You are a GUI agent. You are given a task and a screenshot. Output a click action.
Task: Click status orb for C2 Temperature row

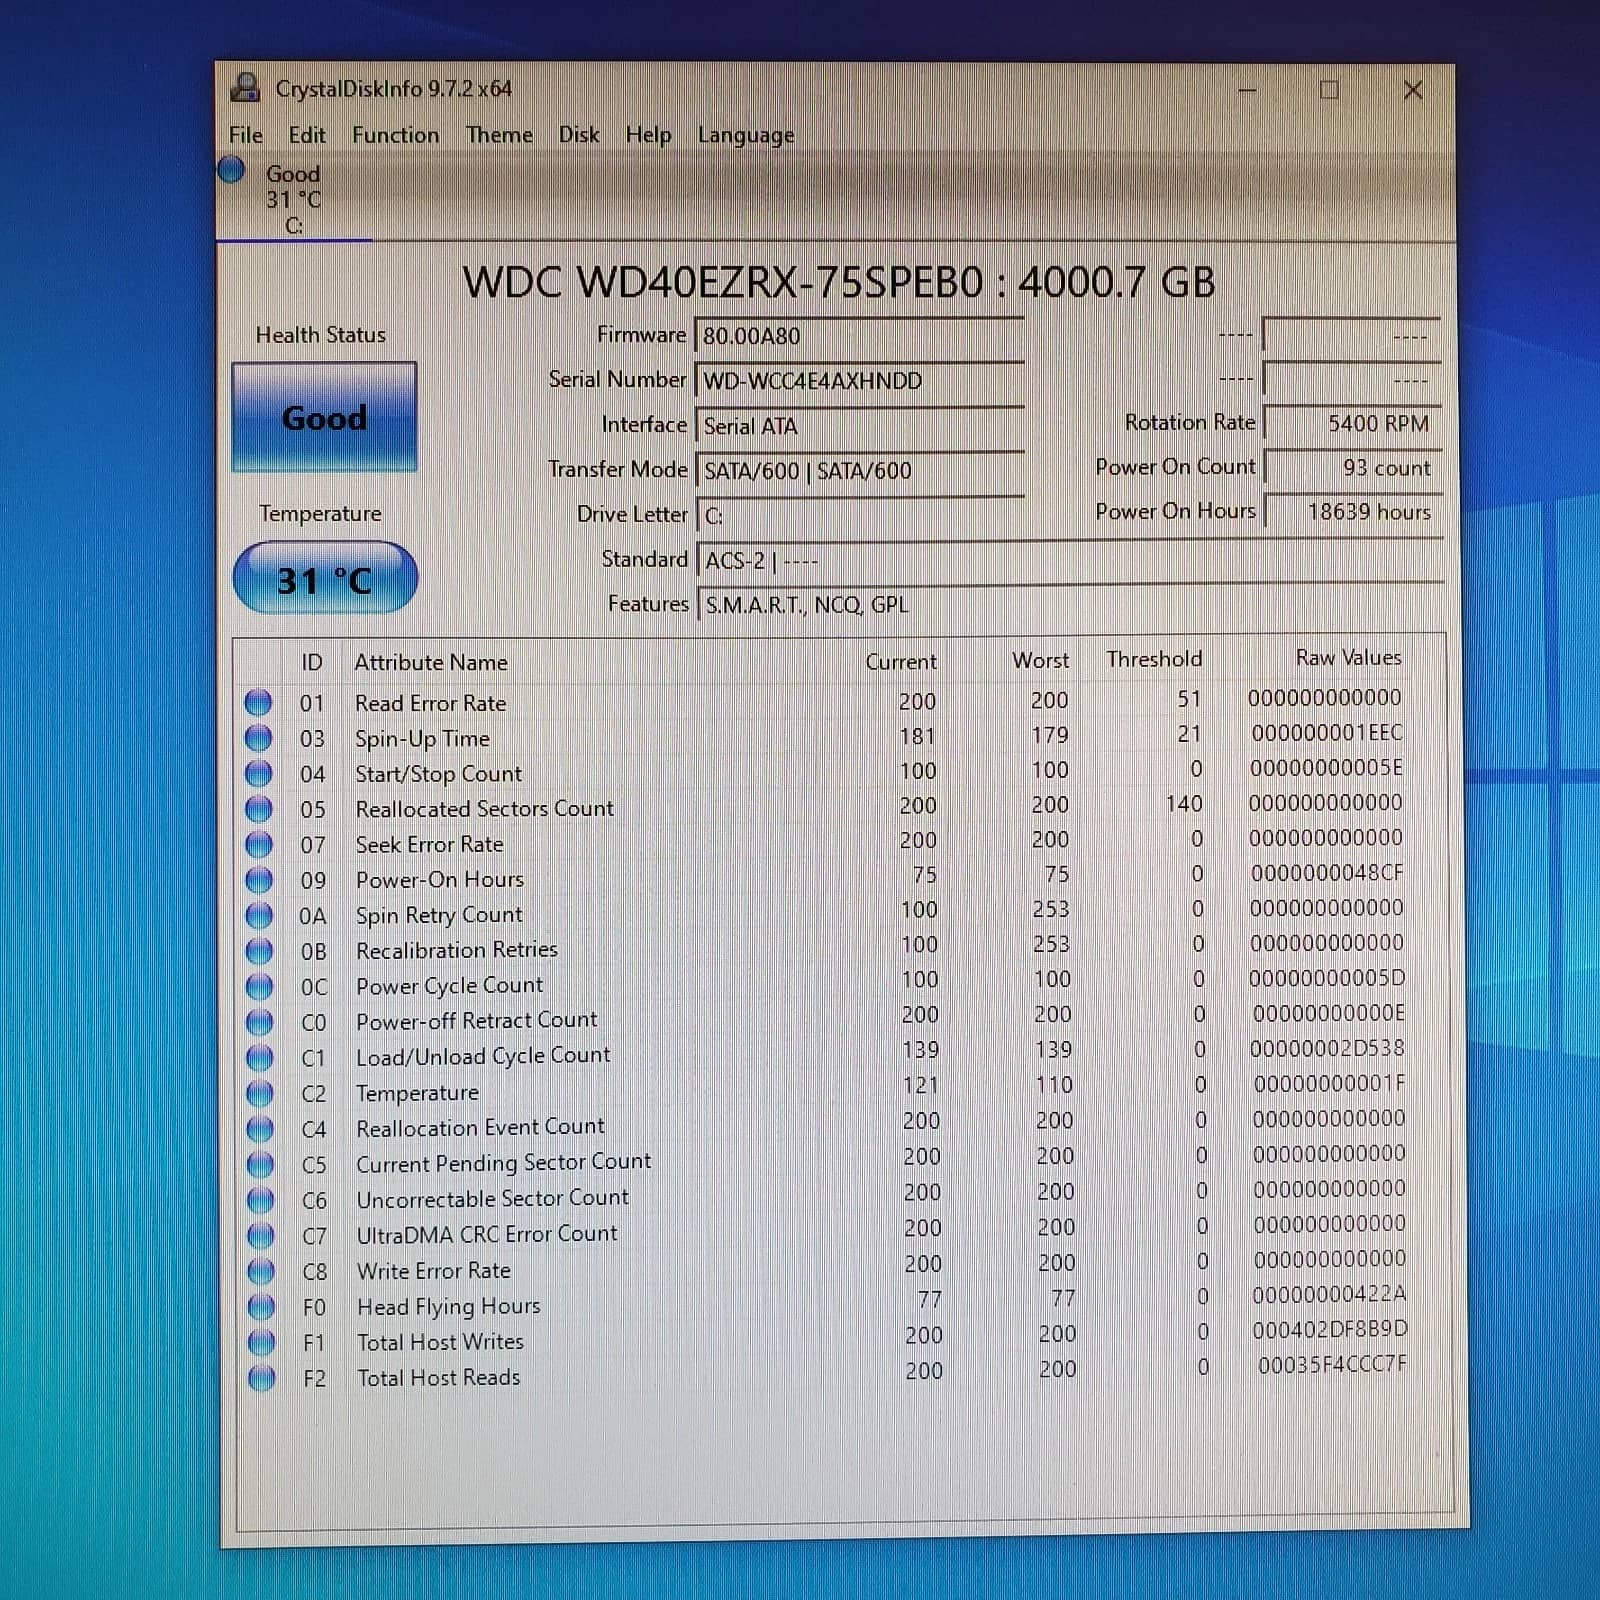click(x=260, y=1093)
